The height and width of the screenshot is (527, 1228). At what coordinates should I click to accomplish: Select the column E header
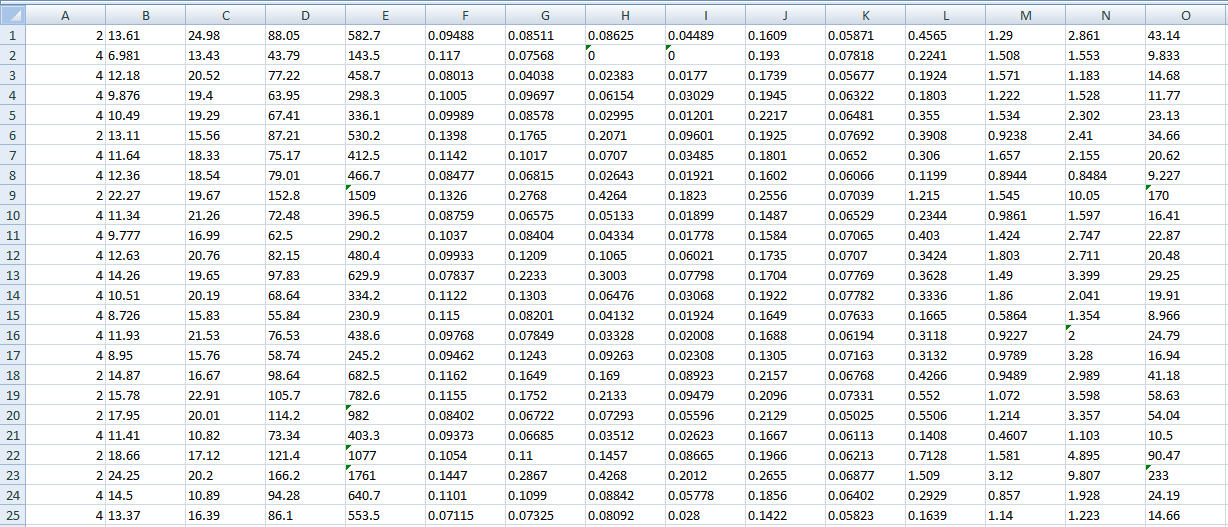pos(385,15)
